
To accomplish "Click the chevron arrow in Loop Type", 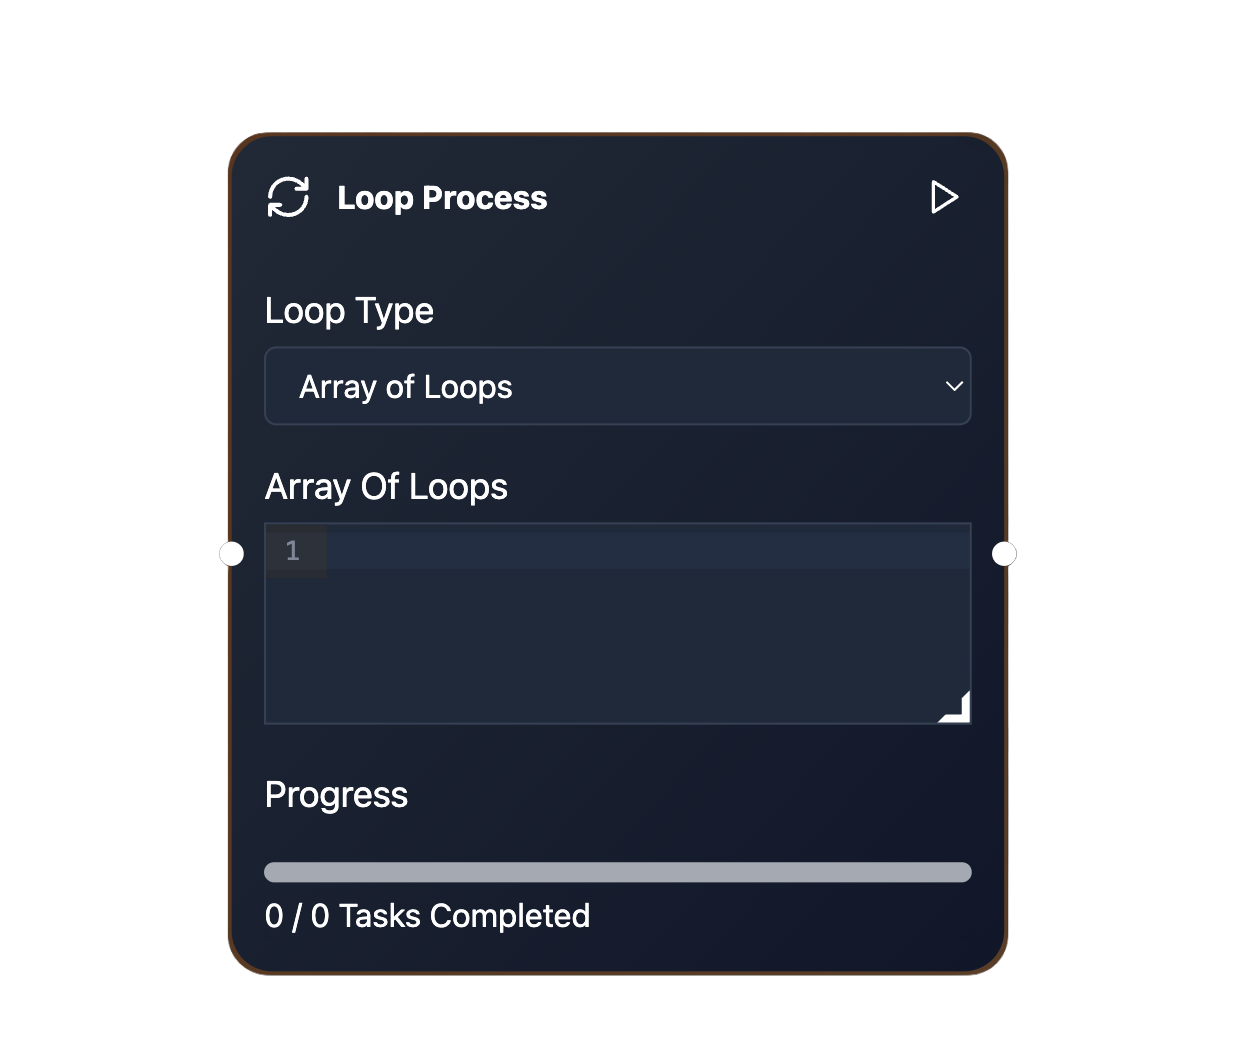I will 954,386.
